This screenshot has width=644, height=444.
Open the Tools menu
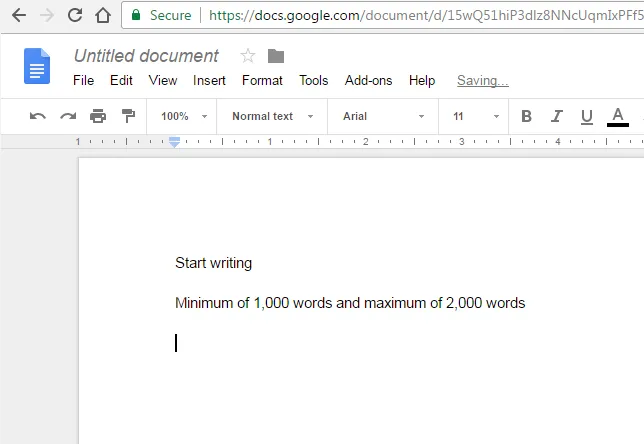[313, 81]
